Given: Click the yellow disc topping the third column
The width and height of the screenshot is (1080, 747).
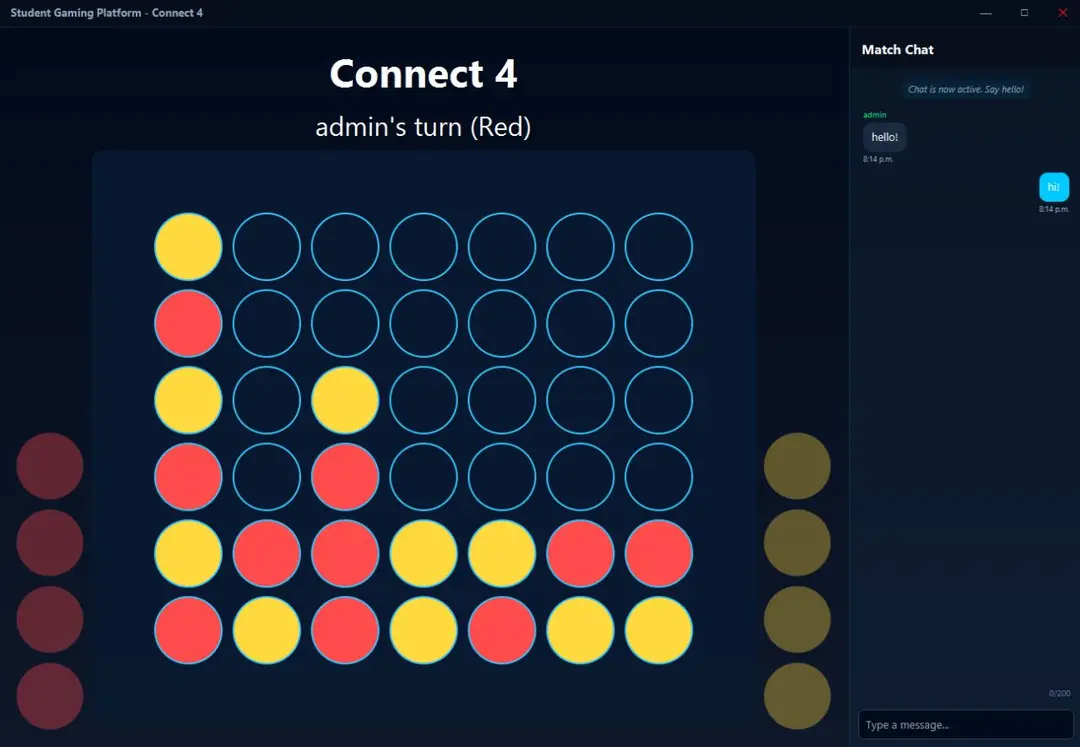Looking at the screenshot, I should click(345, 400).
